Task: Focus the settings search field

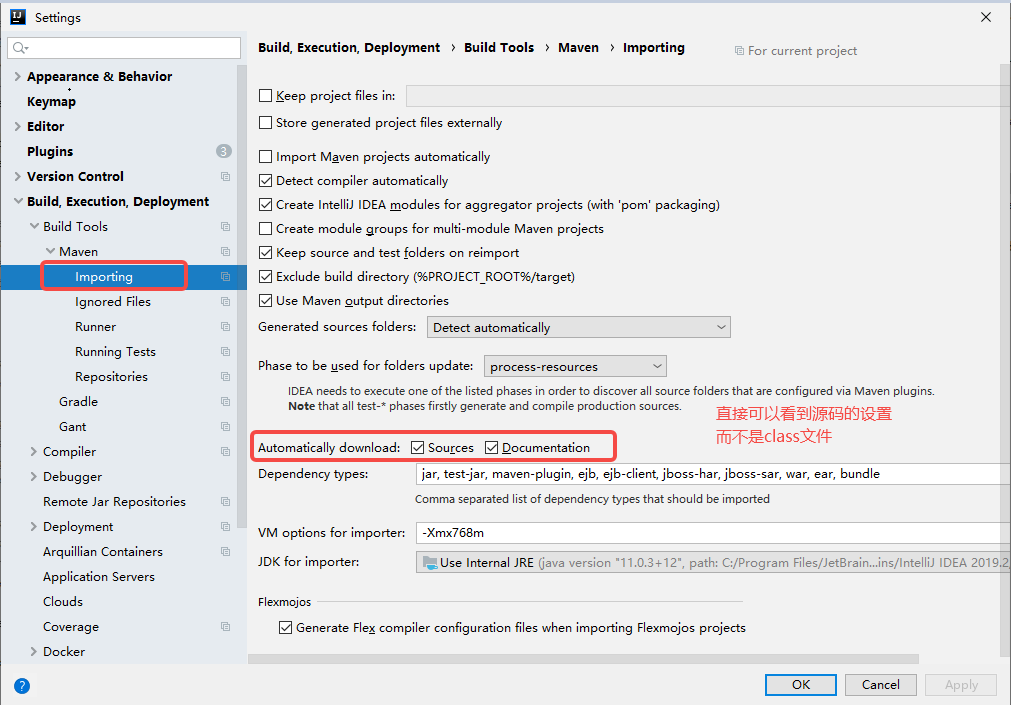Action: (124, 48)
